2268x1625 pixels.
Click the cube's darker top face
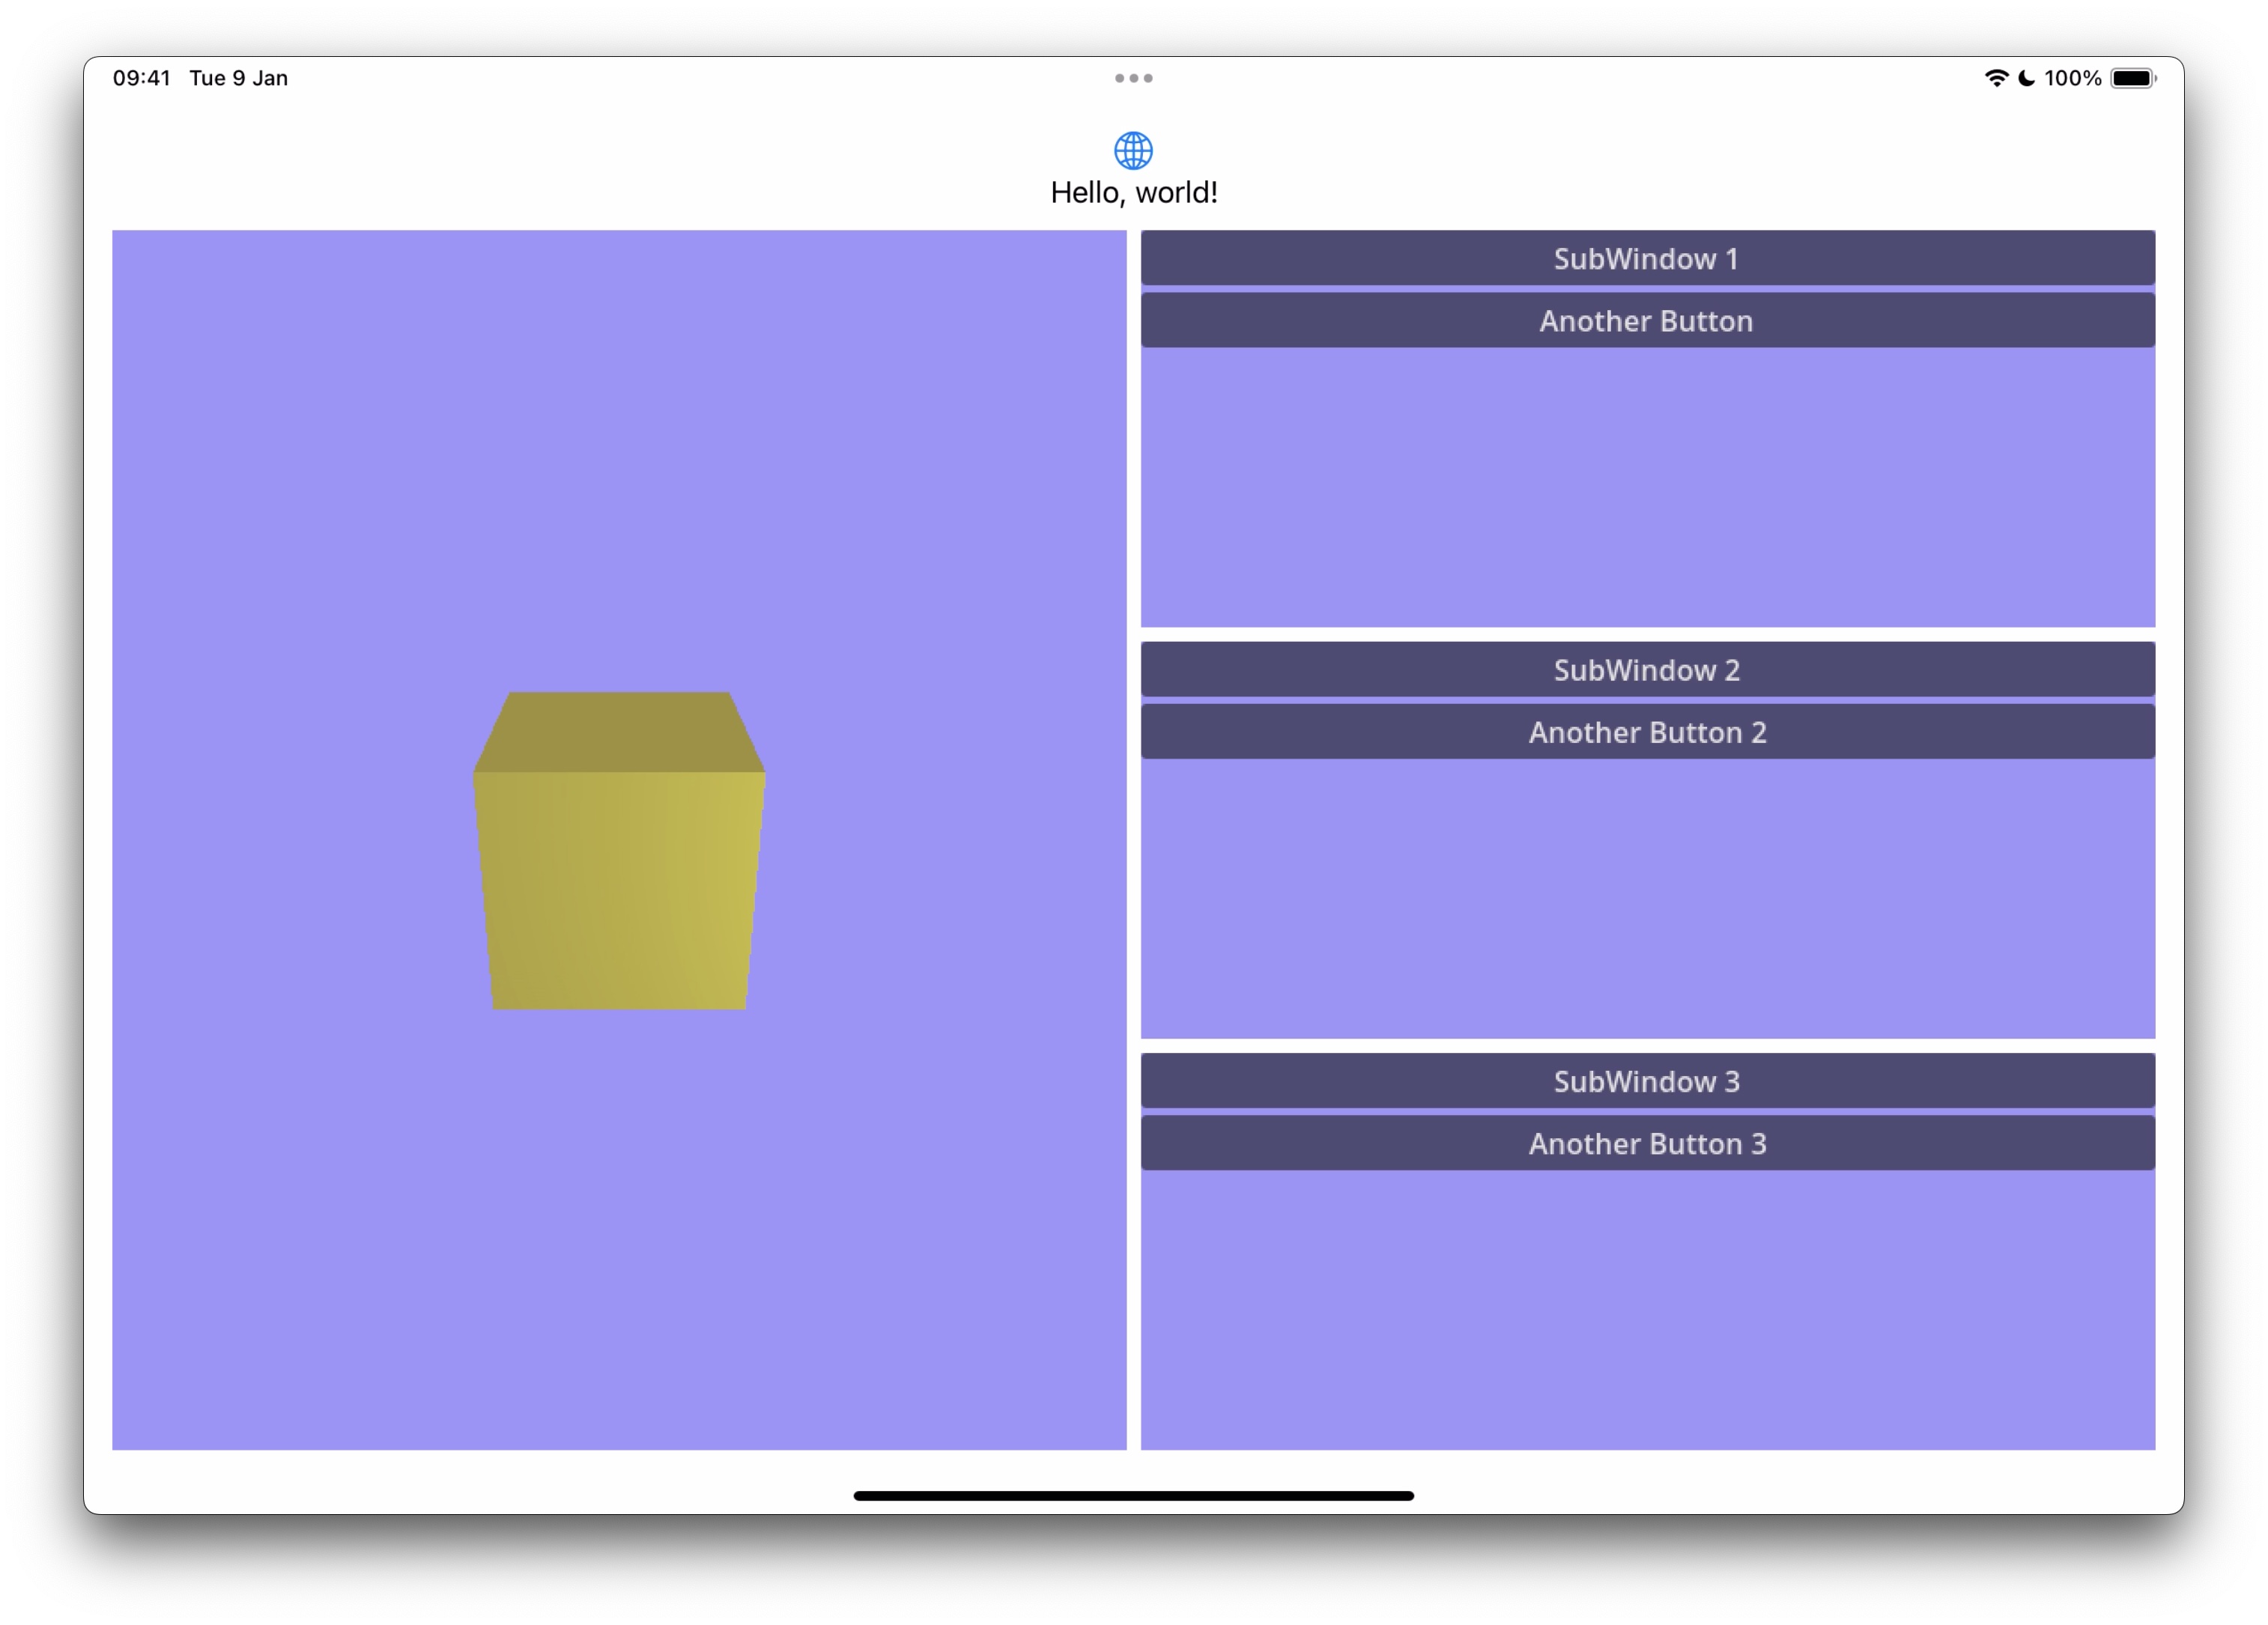[619, 732]
